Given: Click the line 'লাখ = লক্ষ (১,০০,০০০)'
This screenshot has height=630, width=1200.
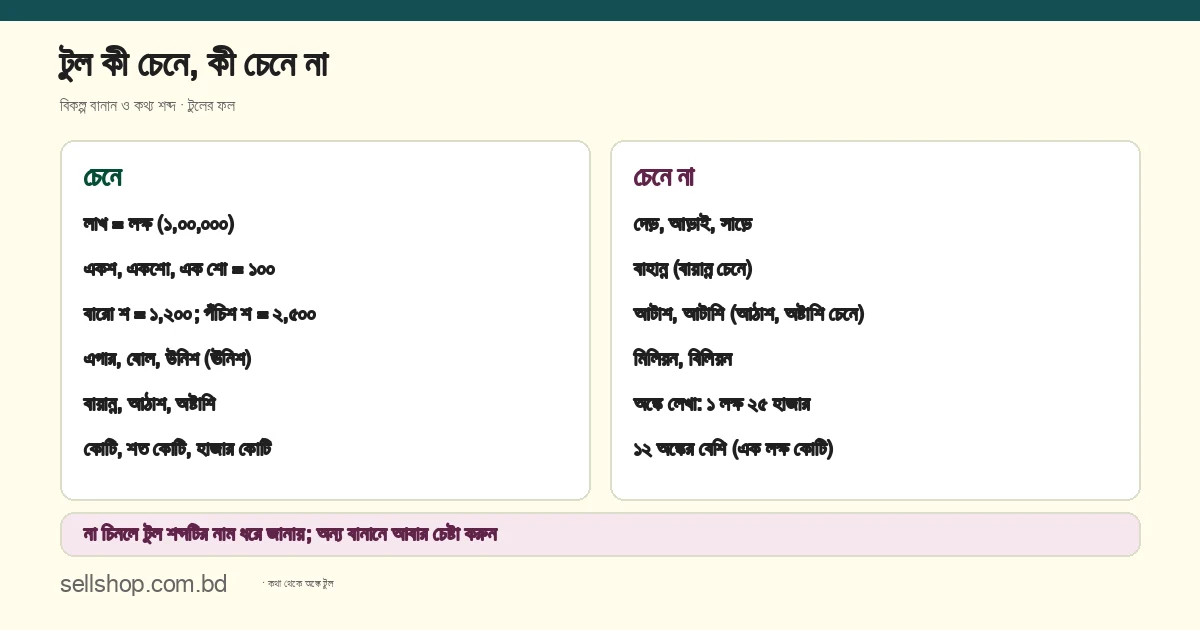Looking at the screenshot, I should [x=159, y=224].
